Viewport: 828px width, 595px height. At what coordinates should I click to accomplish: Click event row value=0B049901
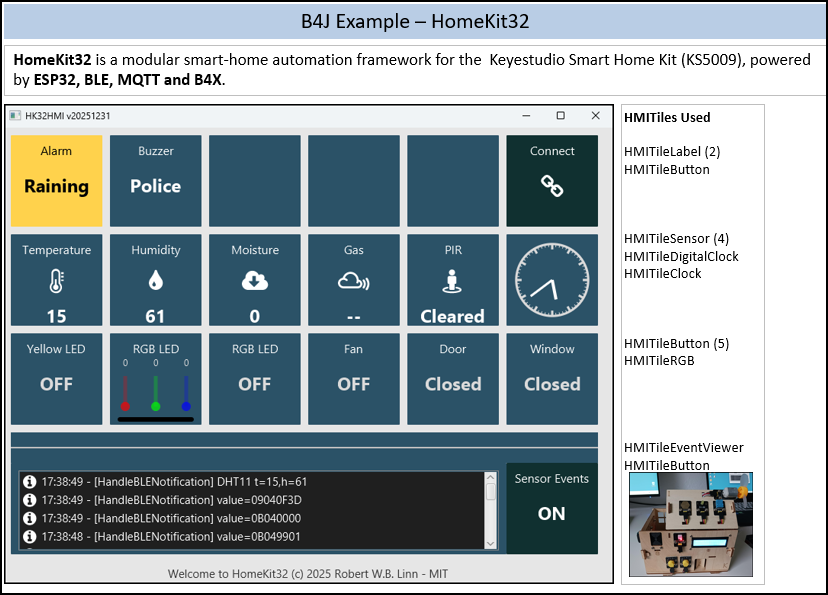[x=251, y=536]
